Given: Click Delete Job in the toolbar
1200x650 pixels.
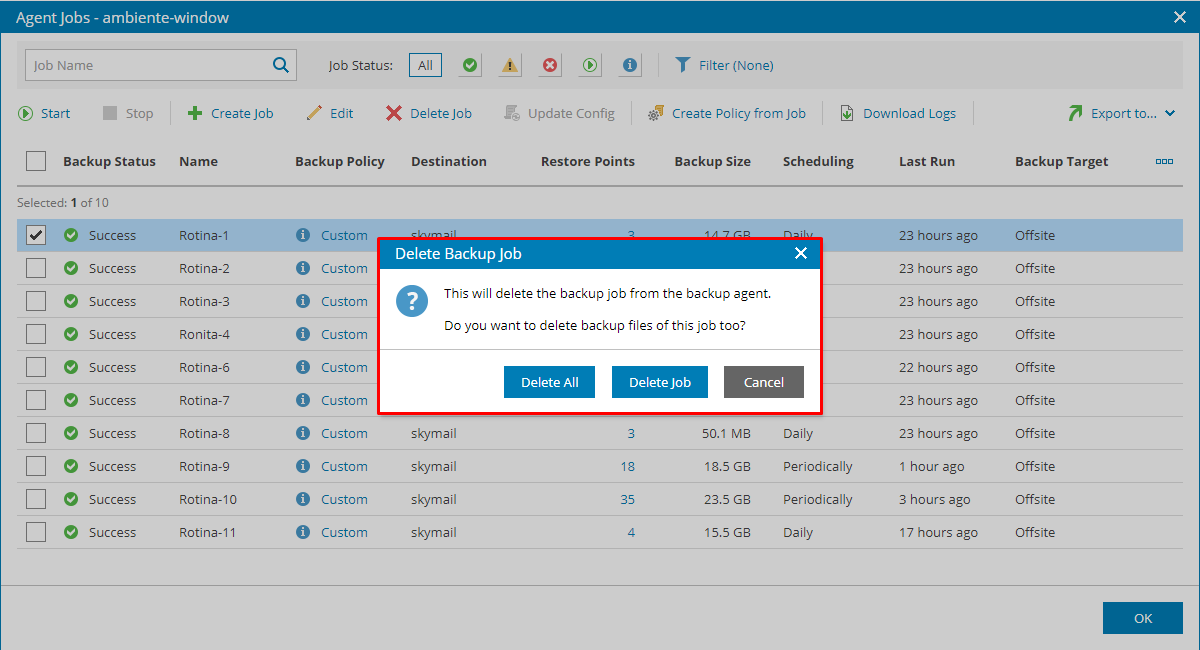Looking at the screenshot, I should coord(429,113).
